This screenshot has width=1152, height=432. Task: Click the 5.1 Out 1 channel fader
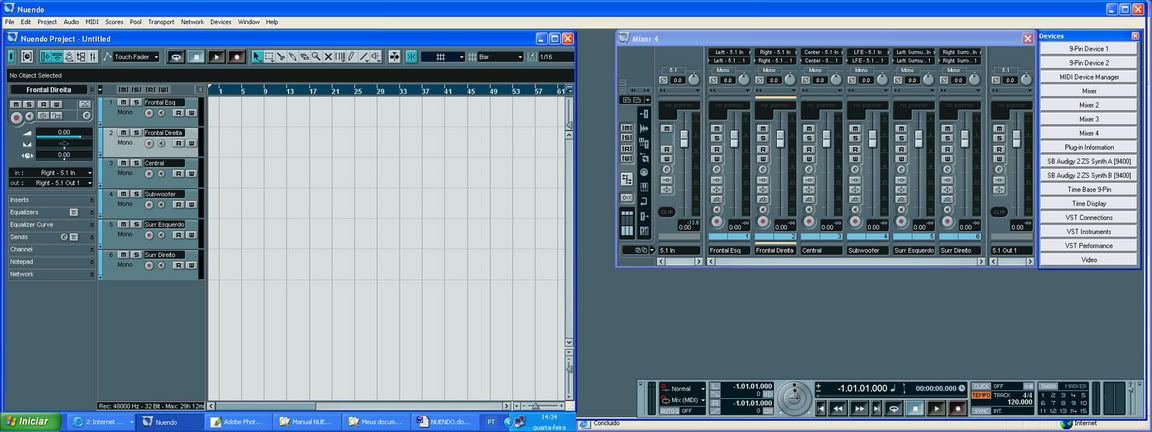pos(1017,138)
